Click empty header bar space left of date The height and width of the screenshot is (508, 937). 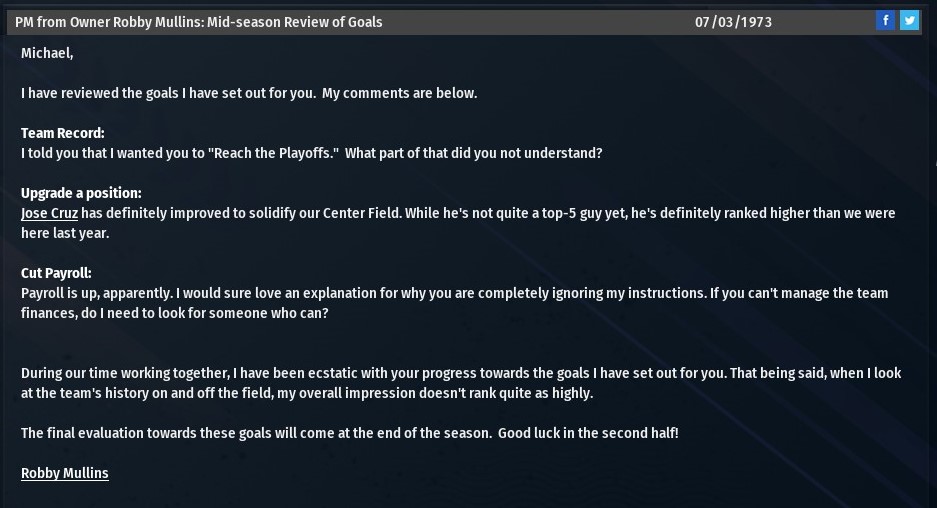pos(540,21)
